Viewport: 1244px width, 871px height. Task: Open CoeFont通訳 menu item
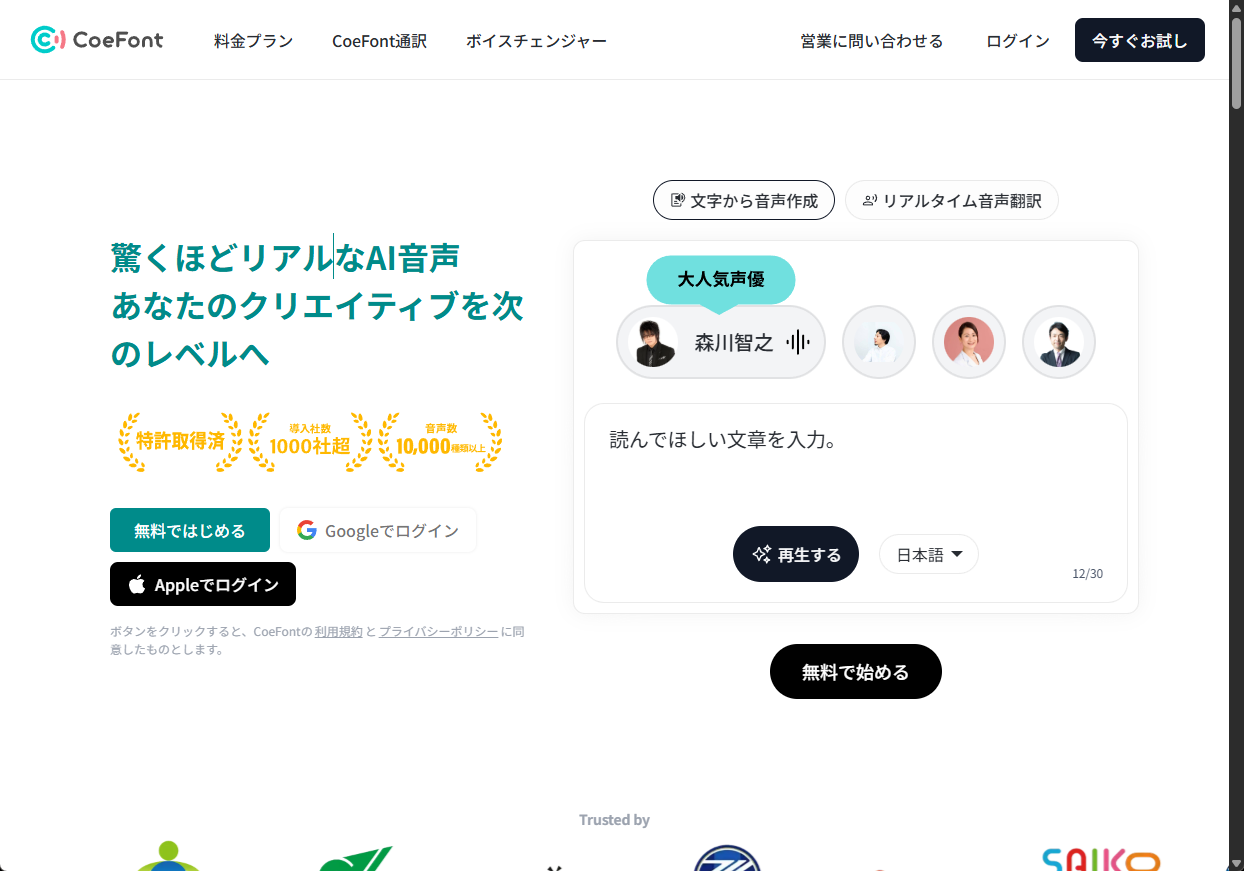(x=379, y=41)
